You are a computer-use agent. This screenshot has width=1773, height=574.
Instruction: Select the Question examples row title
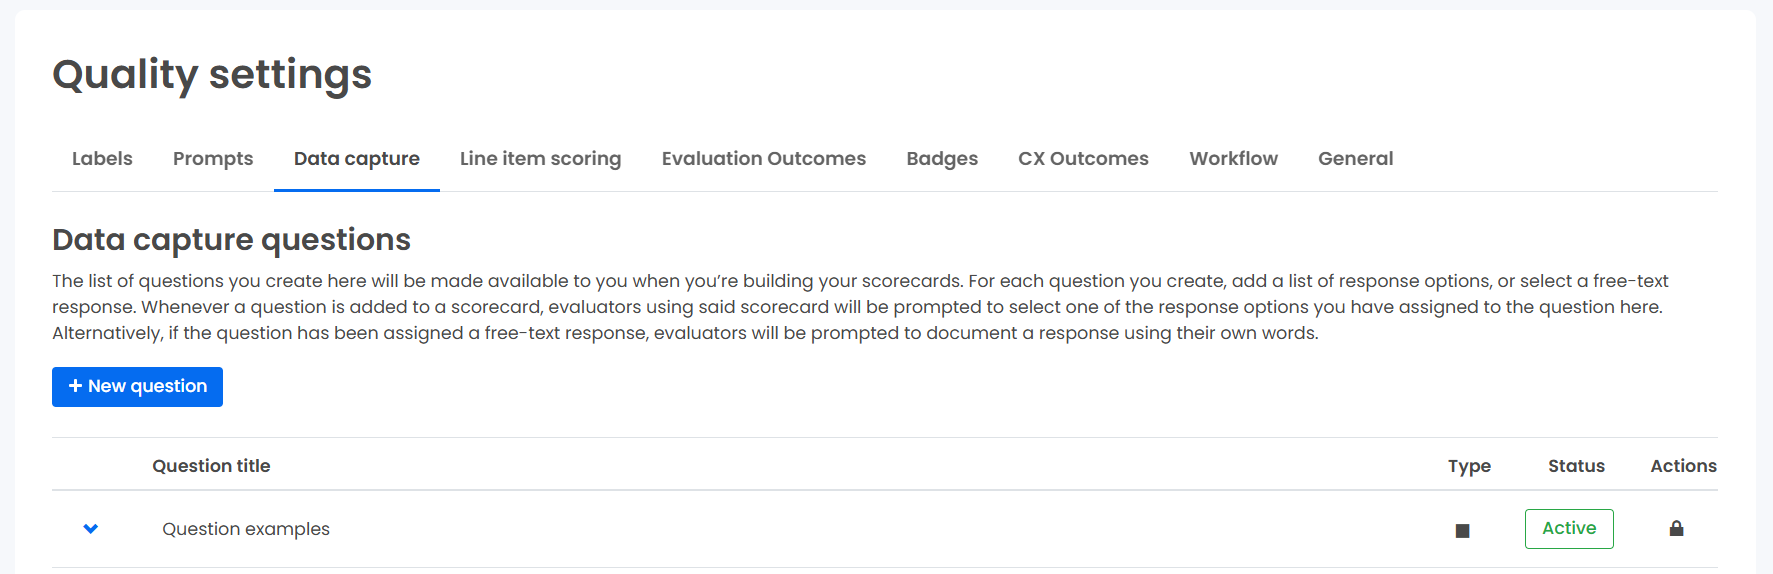(246, 529)
